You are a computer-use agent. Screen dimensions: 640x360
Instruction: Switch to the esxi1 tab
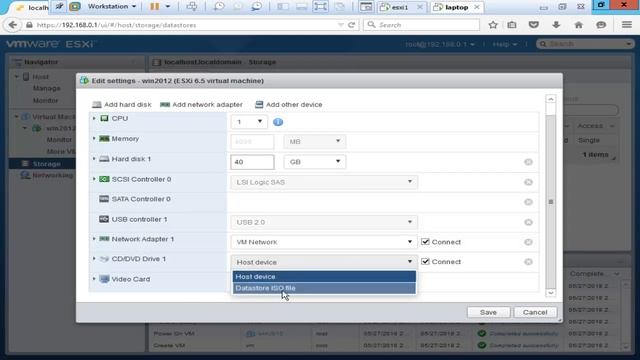401,7
